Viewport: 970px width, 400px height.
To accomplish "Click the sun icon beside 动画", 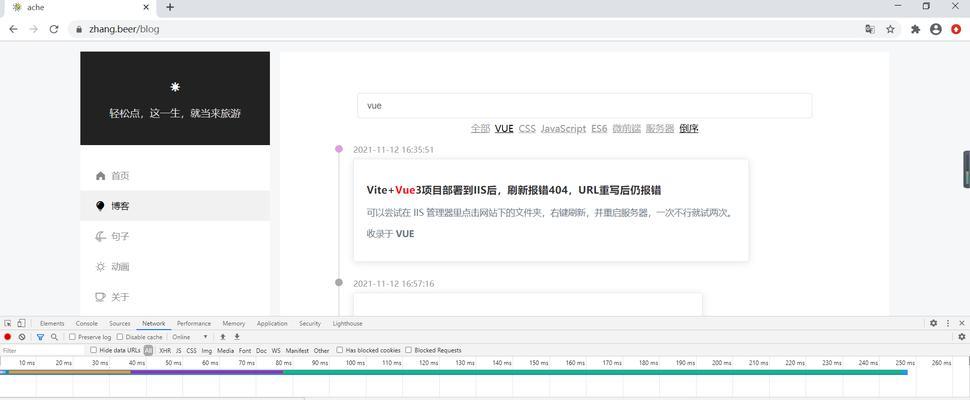I will pyautogui.click(x=100, y=266).
